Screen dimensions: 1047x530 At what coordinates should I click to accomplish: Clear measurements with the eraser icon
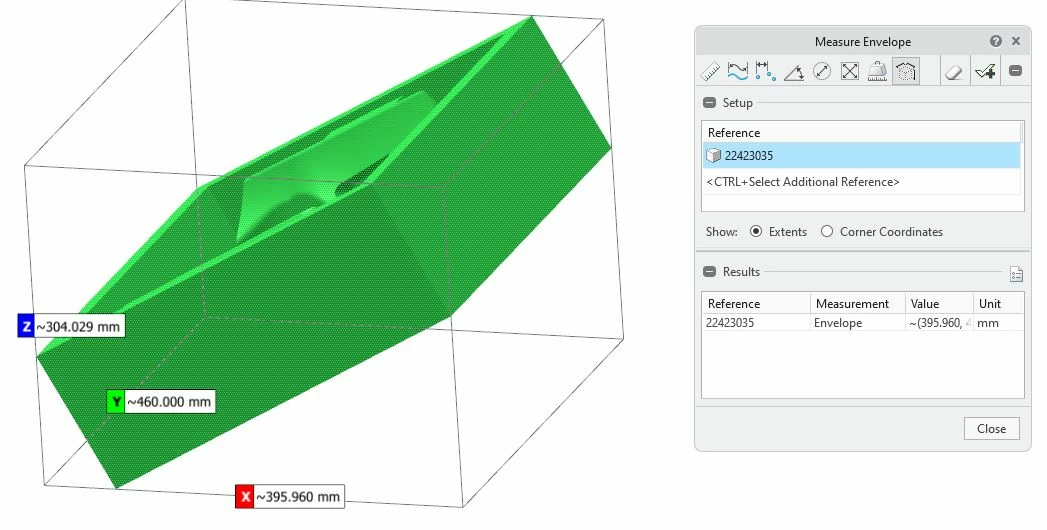click(x=954, y=71)
